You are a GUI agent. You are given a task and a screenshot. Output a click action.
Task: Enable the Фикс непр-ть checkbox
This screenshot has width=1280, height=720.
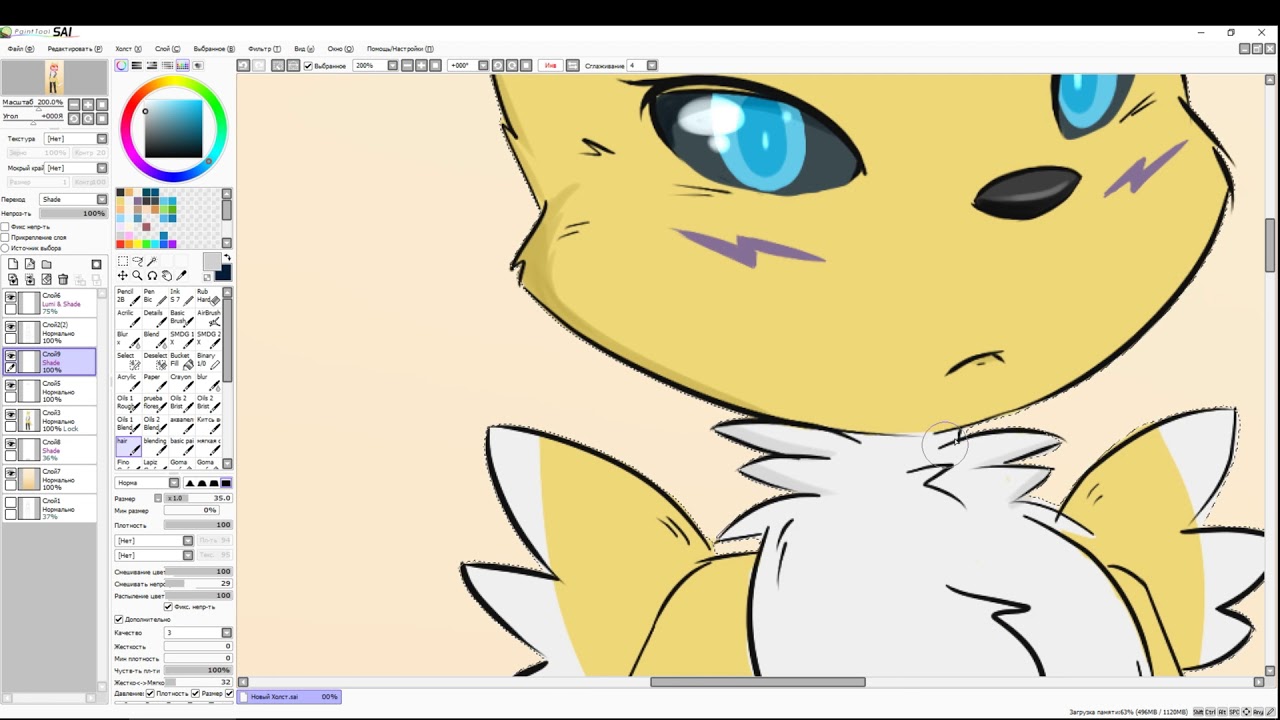coord(5,227)
